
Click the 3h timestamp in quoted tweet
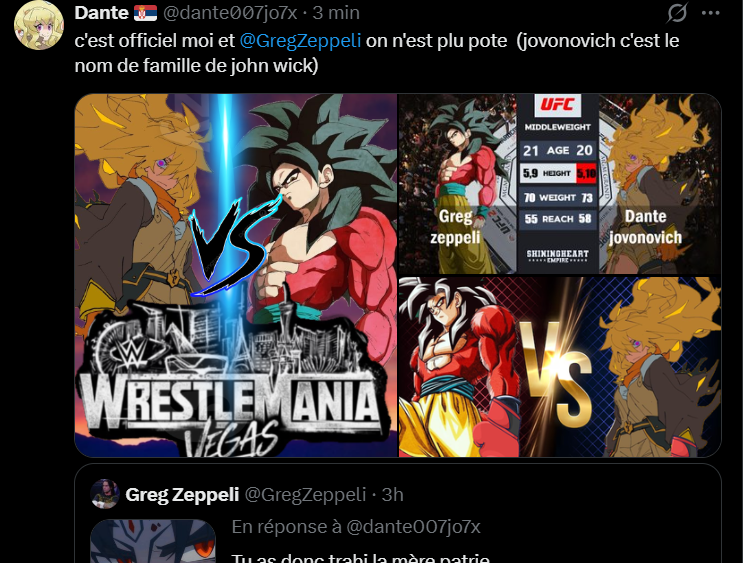pos(392,494)
